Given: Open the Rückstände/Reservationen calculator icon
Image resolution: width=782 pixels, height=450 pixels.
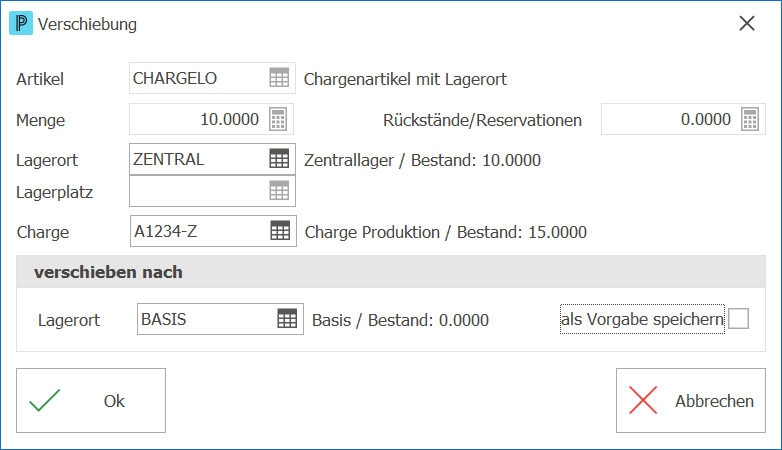Looking at the screenshot, I should point(750,119).
